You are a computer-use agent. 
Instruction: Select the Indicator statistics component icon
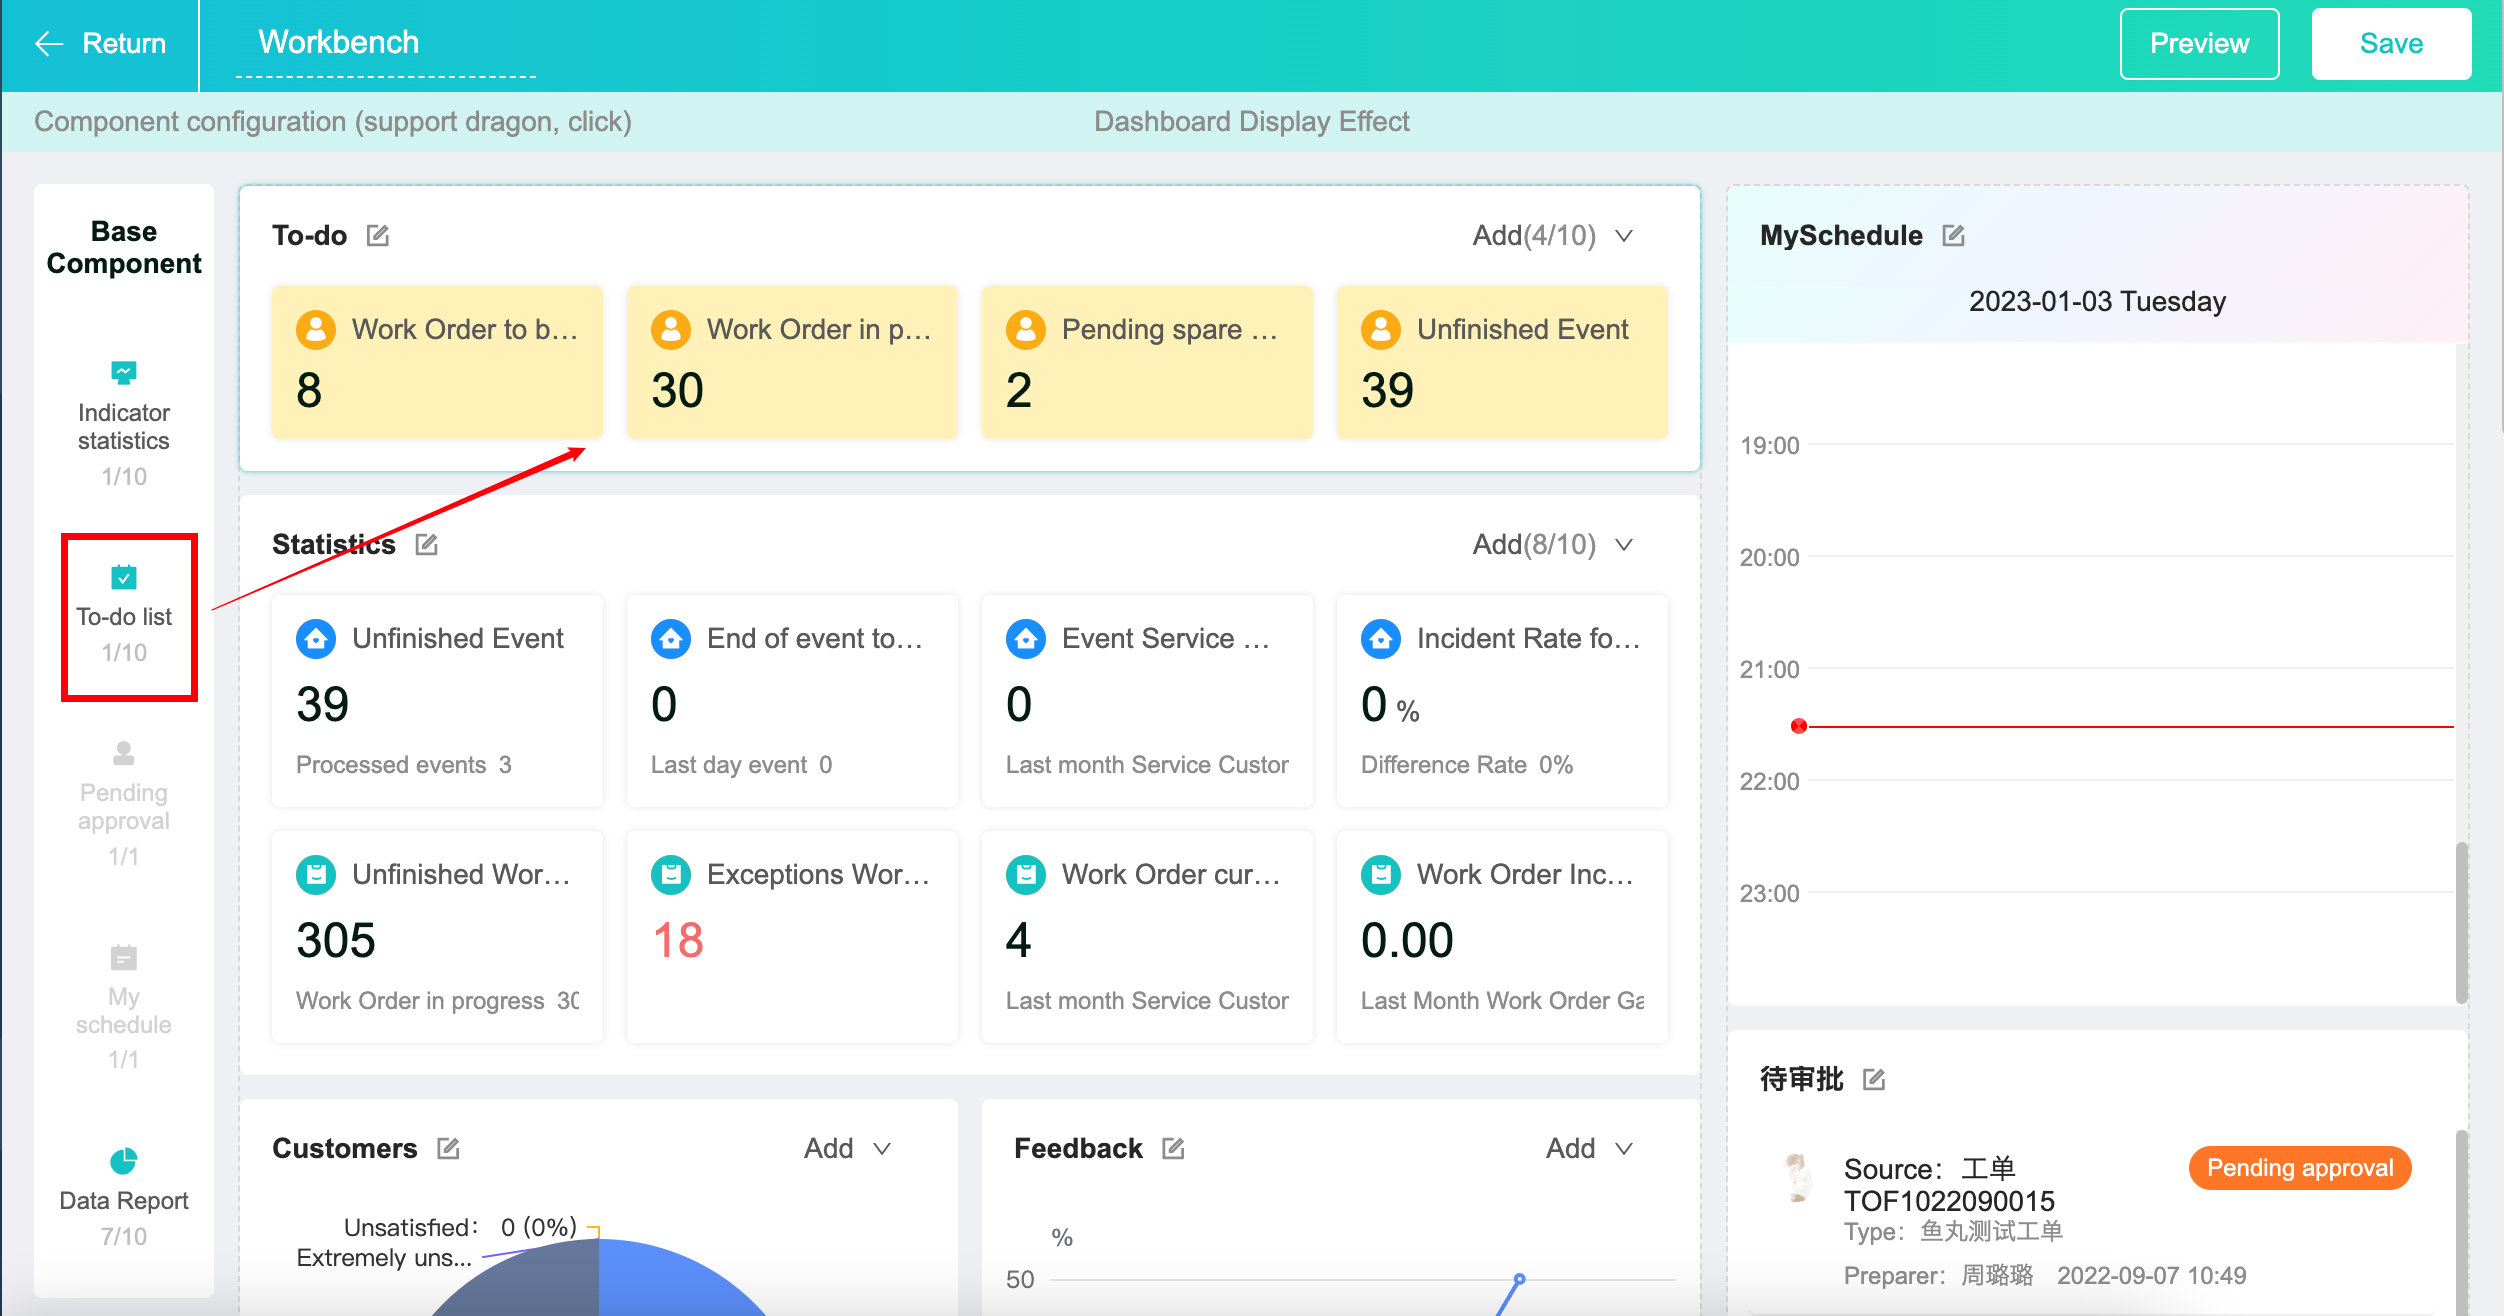(x=123, y=373)
